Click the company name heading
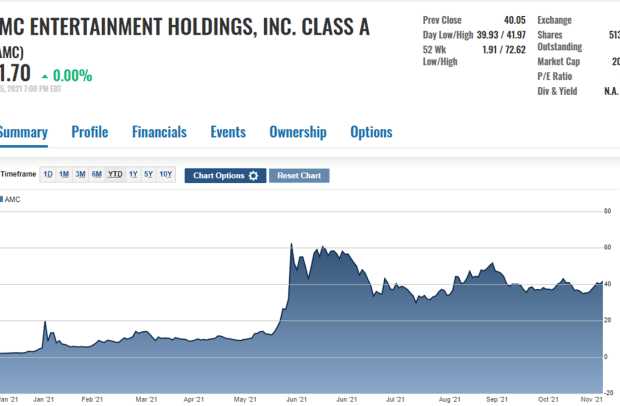Viewport: 620px width, 406px height. 185,27
